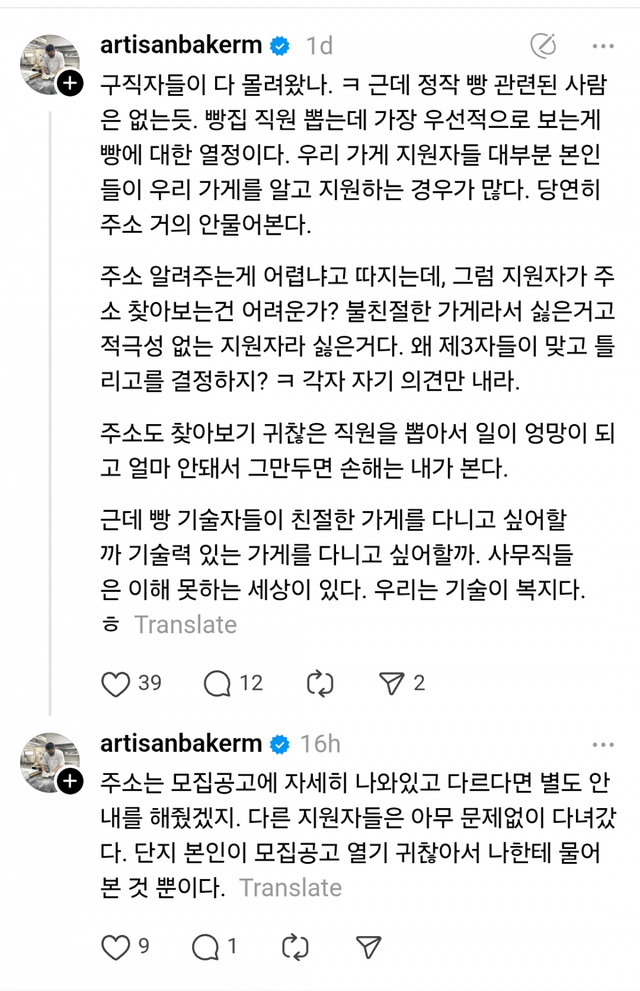Translate the second reply post
This screenshot has width=640, height=991.
[290, 888]
